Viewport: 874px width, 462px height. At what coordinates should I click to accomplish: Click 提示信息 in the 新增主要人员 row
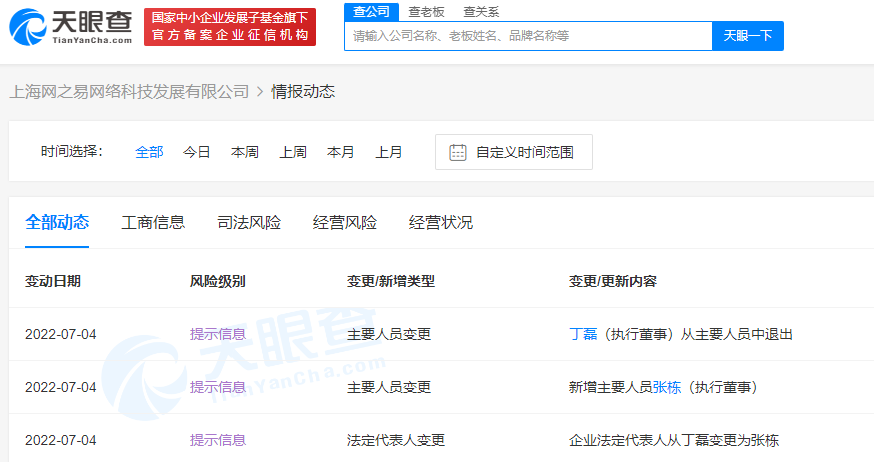217,387
